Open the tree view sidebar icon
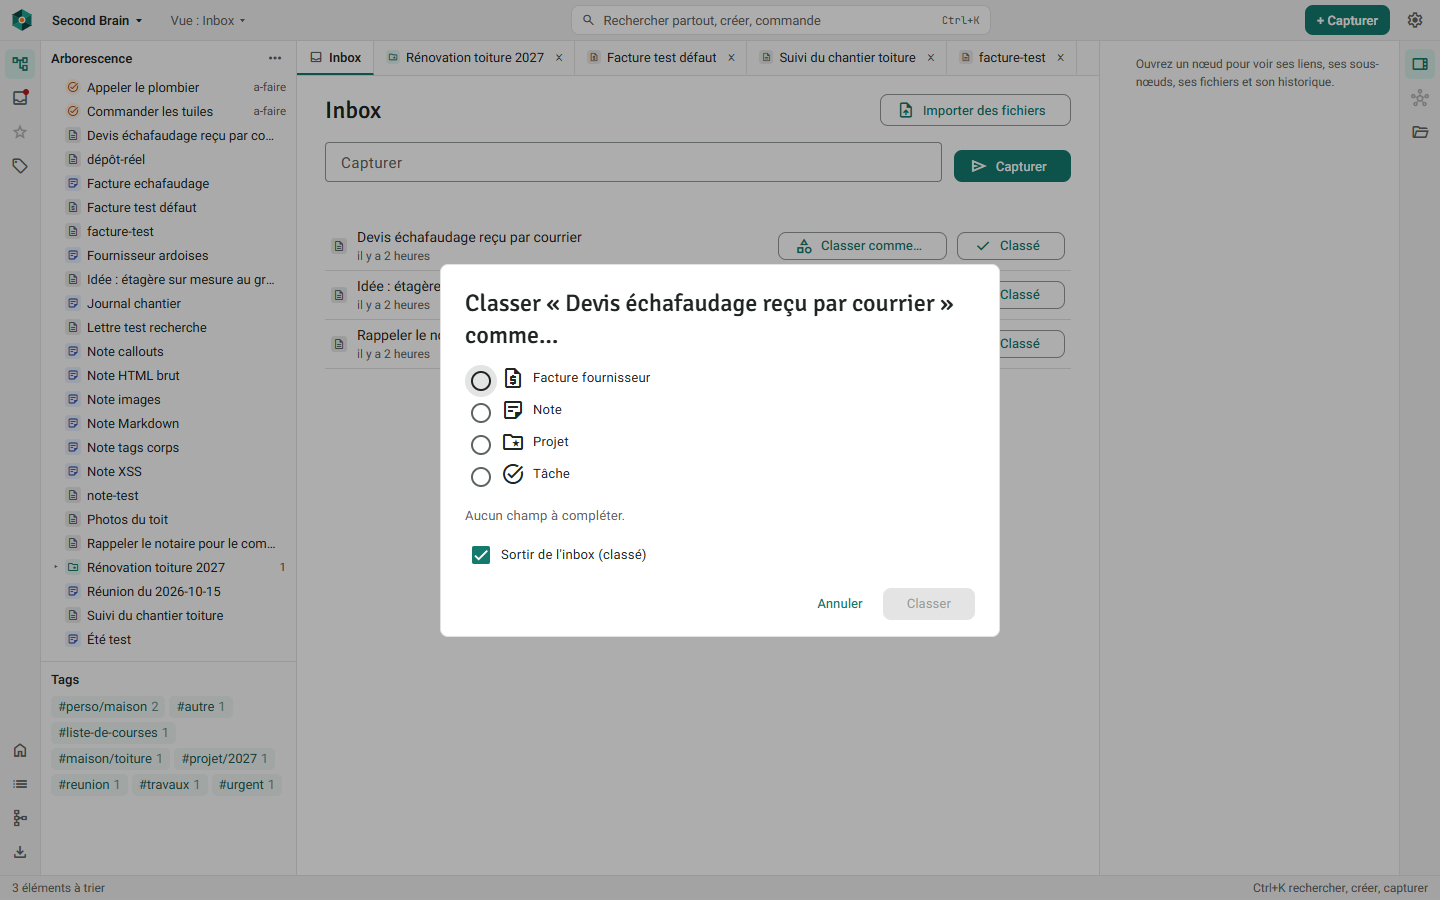 pyautogui.click(x=20, y=64)
